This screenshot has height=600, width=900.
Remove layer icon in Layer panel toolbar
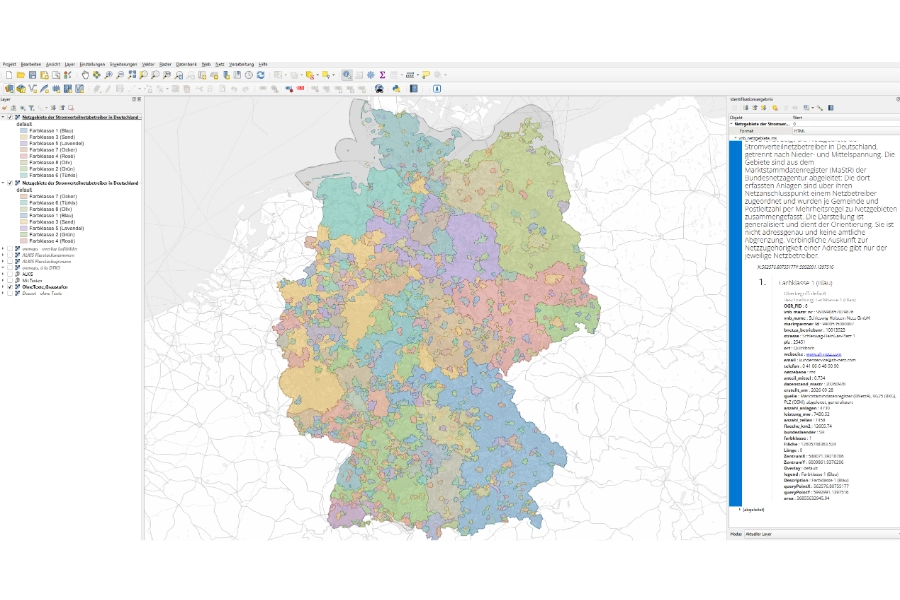[71, 108]
